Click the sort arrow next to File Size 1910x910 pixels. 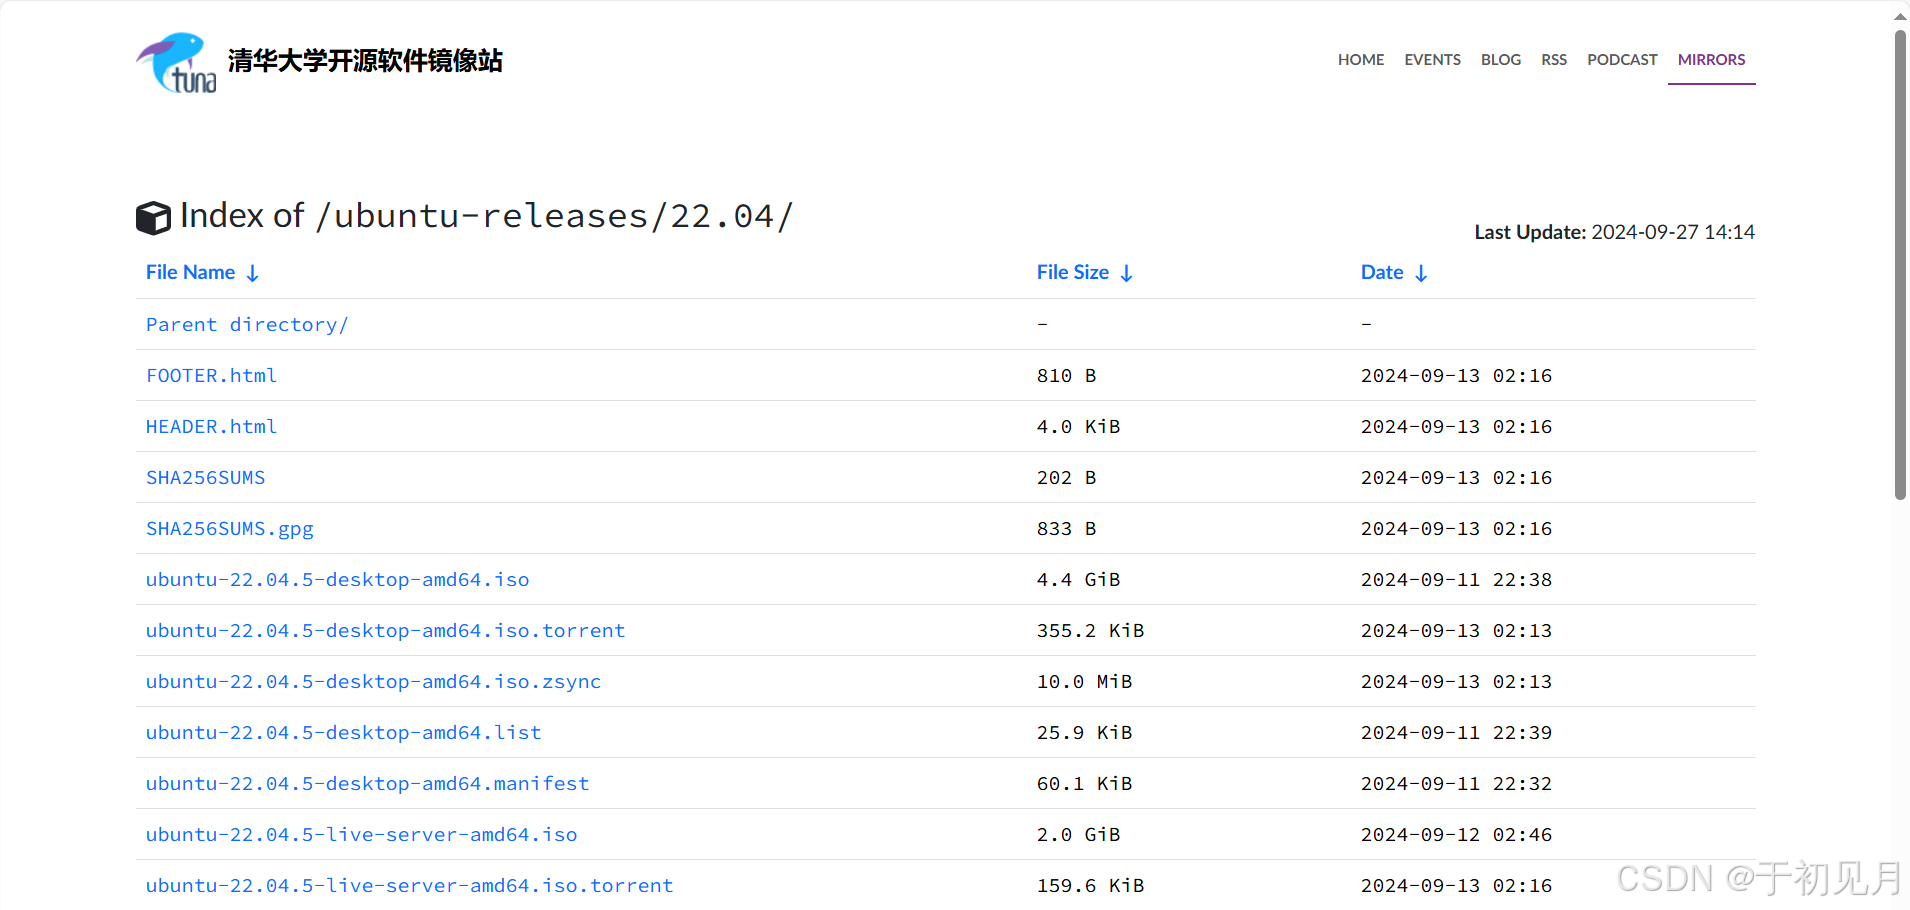tap(1127, 273)
